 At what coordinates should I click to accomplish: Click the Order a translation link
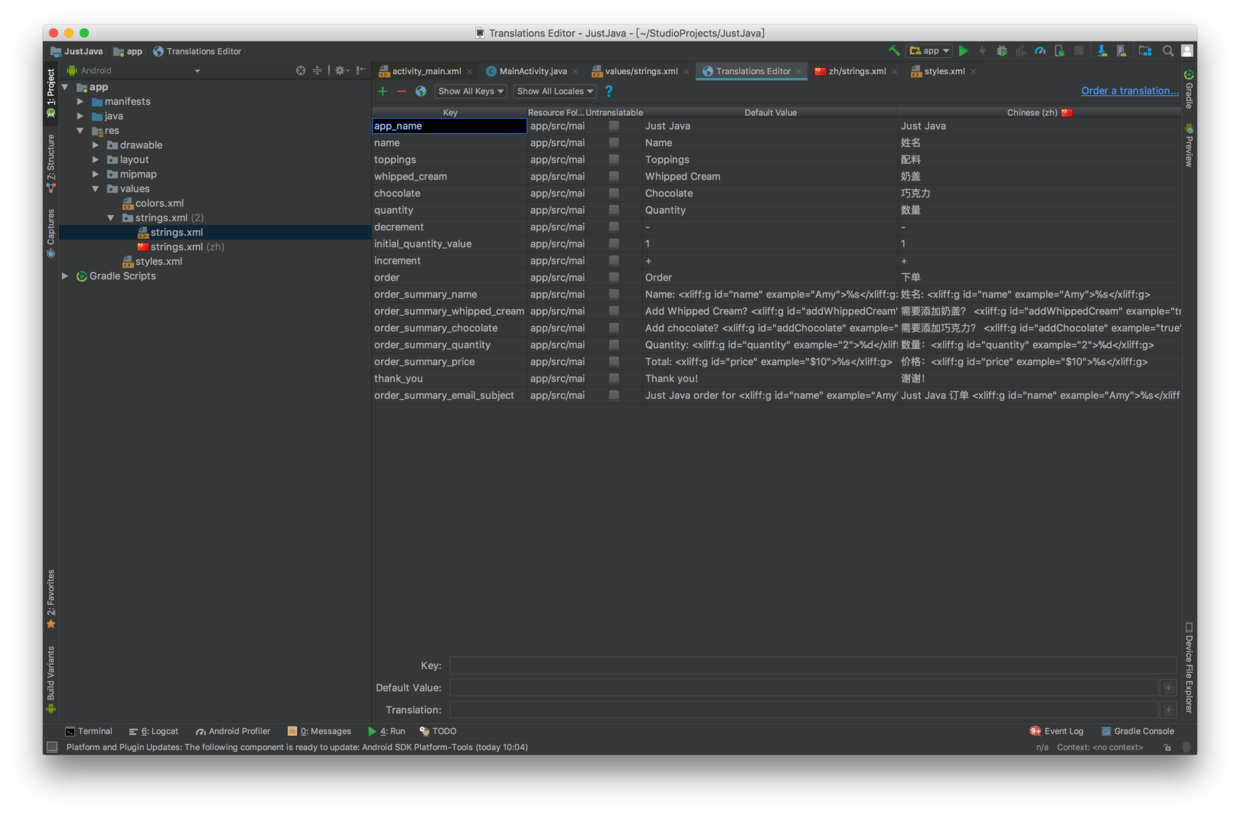point(1130,91)
